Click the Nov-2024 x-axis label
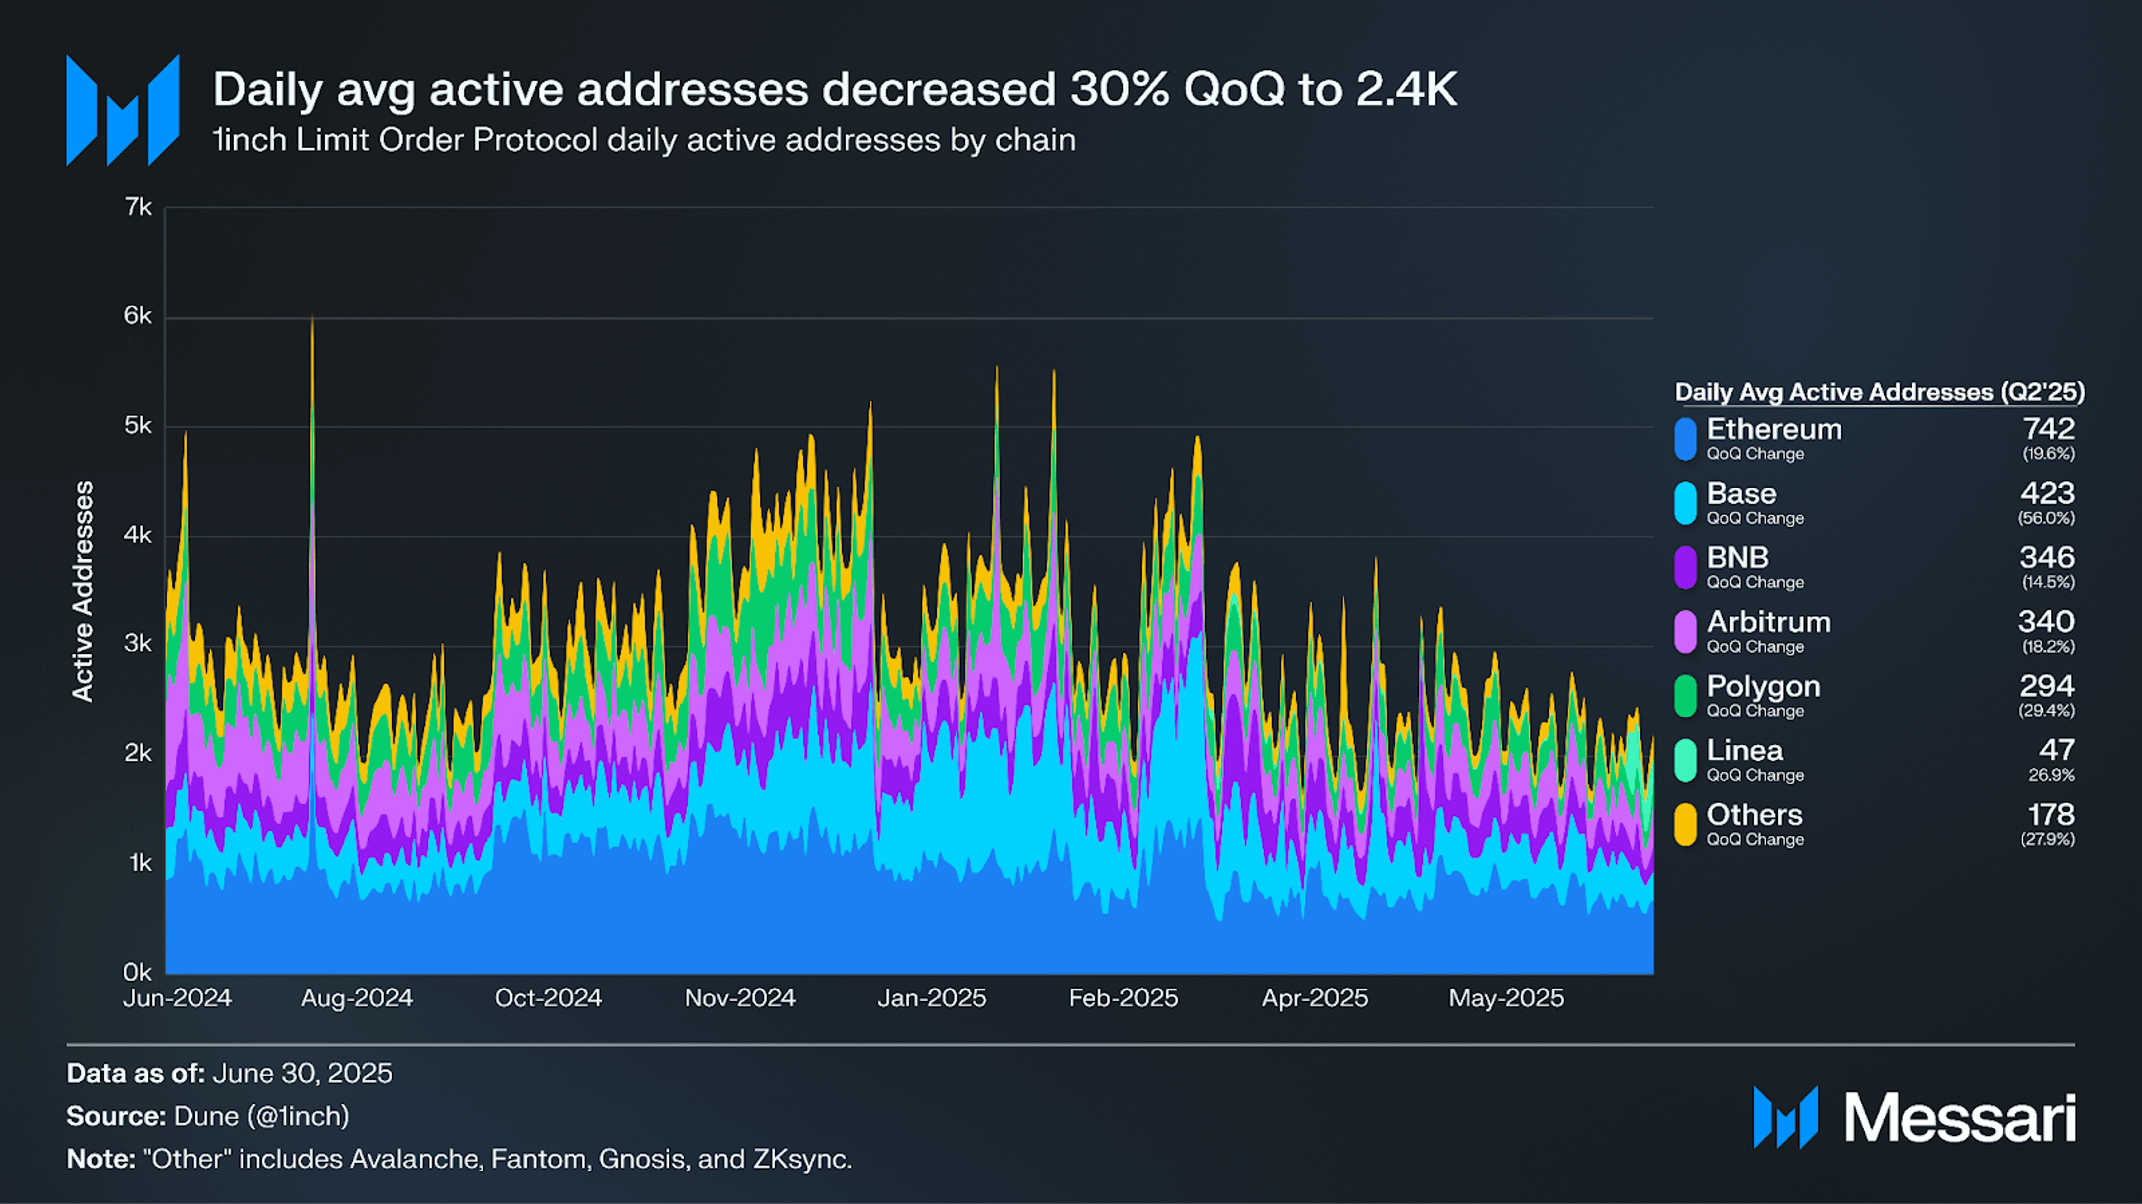The image size is (2142, 1204). click(739, 998)
